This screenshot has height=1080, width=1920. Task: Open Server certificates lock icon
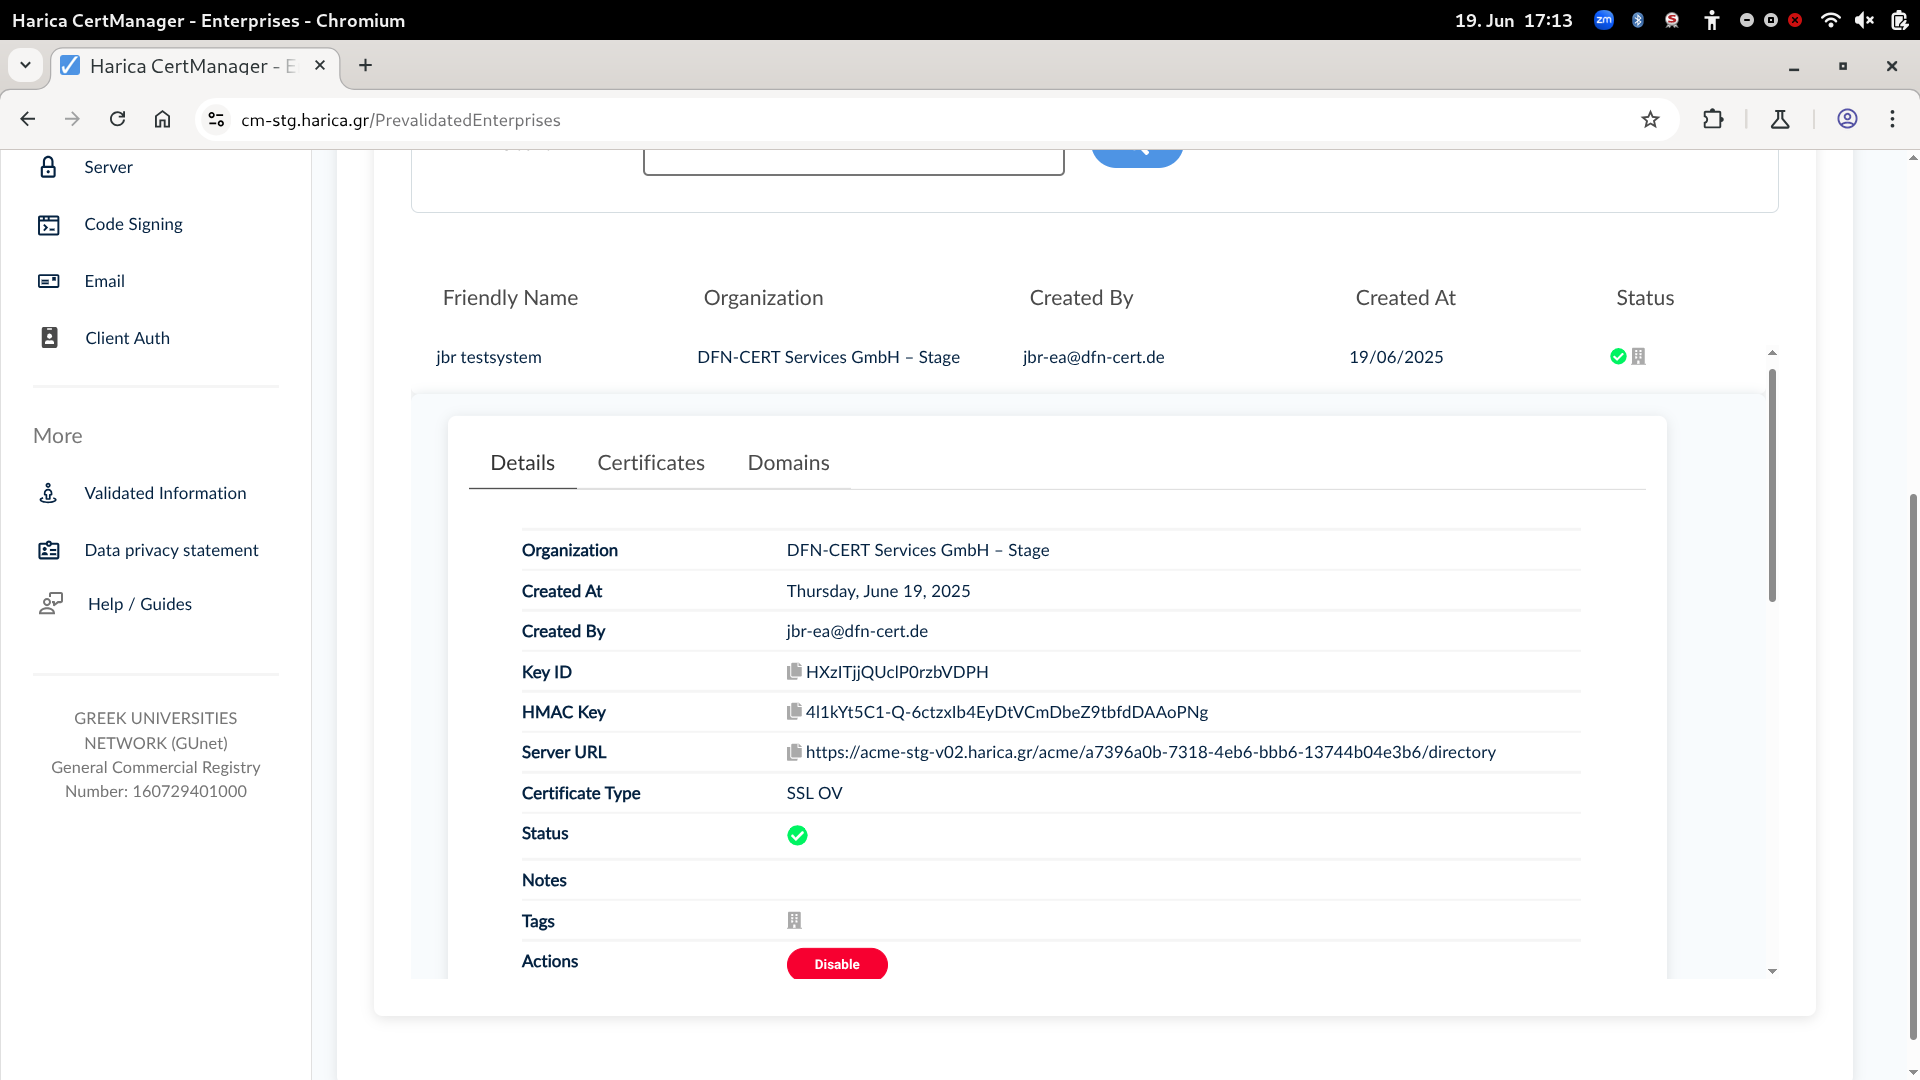coord(48,167)
